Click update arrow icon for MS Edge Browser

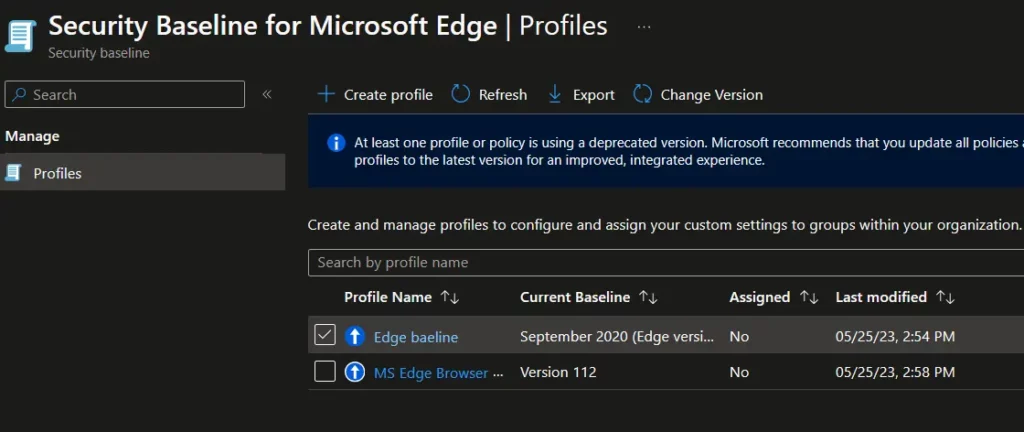[x=355, y=372]
